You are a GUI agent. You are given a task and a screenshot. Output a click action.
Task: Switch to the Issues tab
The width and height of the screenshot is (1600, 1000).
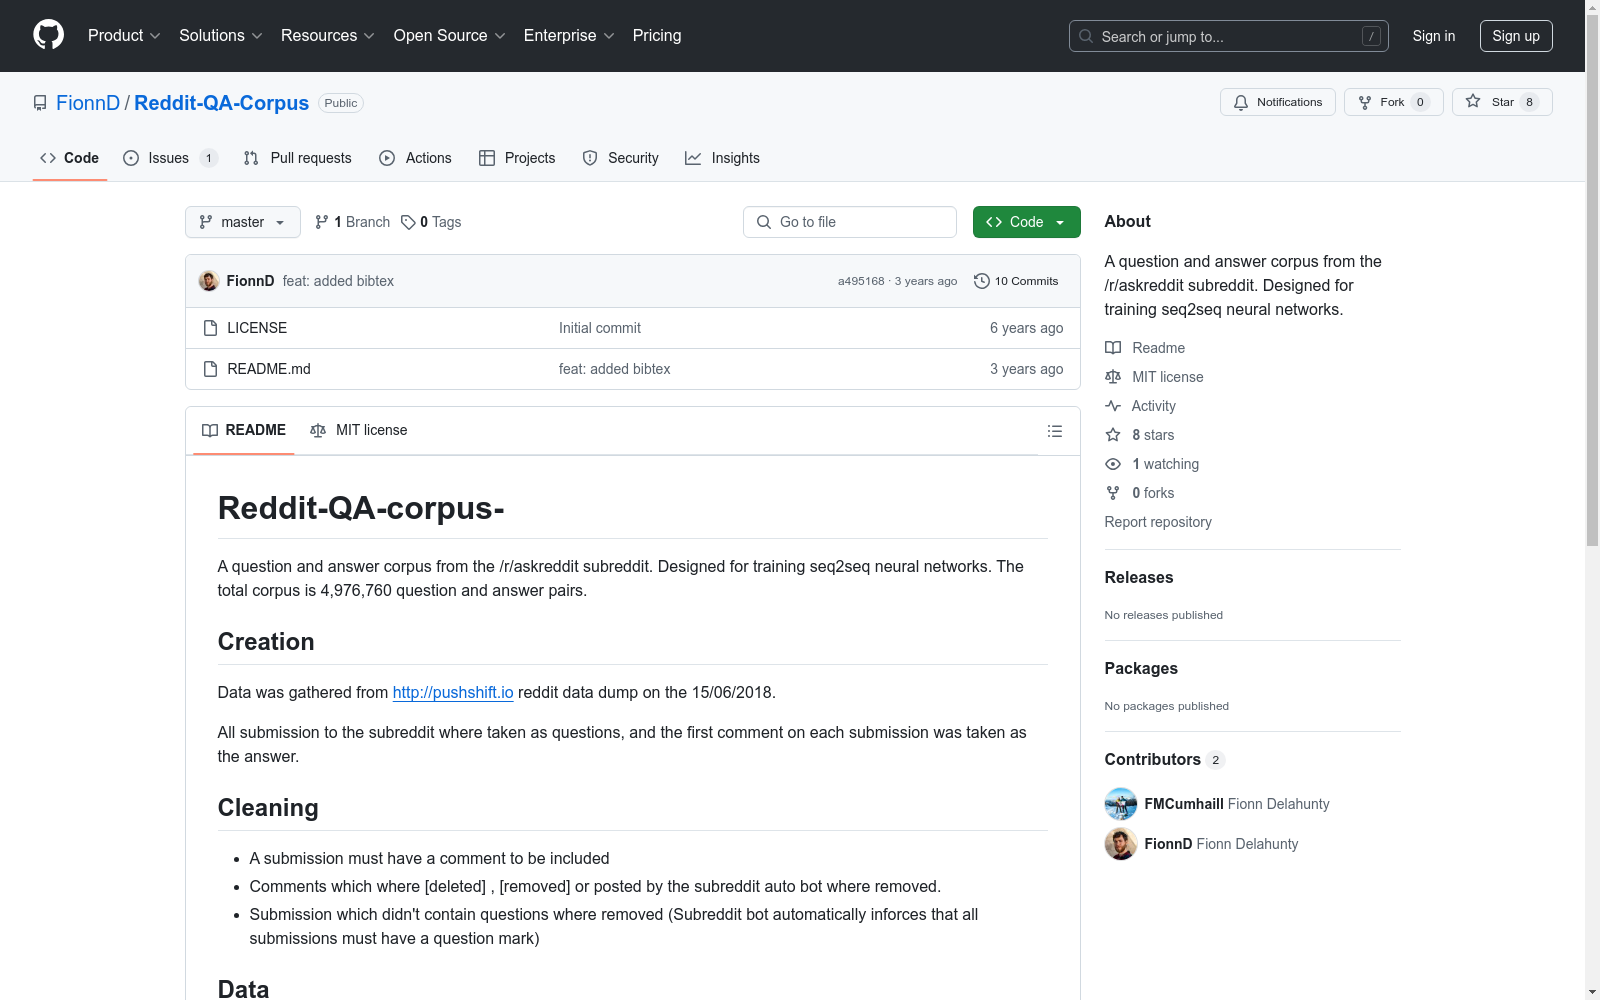pos(169,158)
